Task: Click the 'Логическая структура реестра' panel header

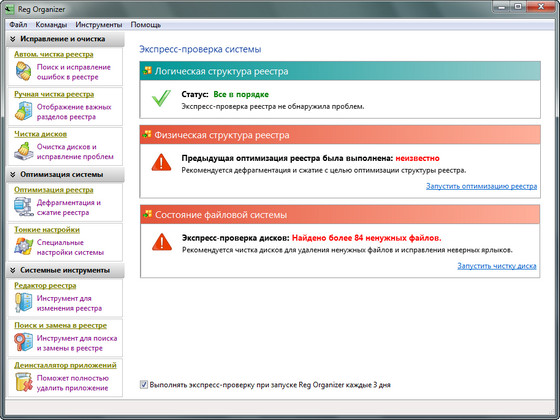Action: coord(340,71)
